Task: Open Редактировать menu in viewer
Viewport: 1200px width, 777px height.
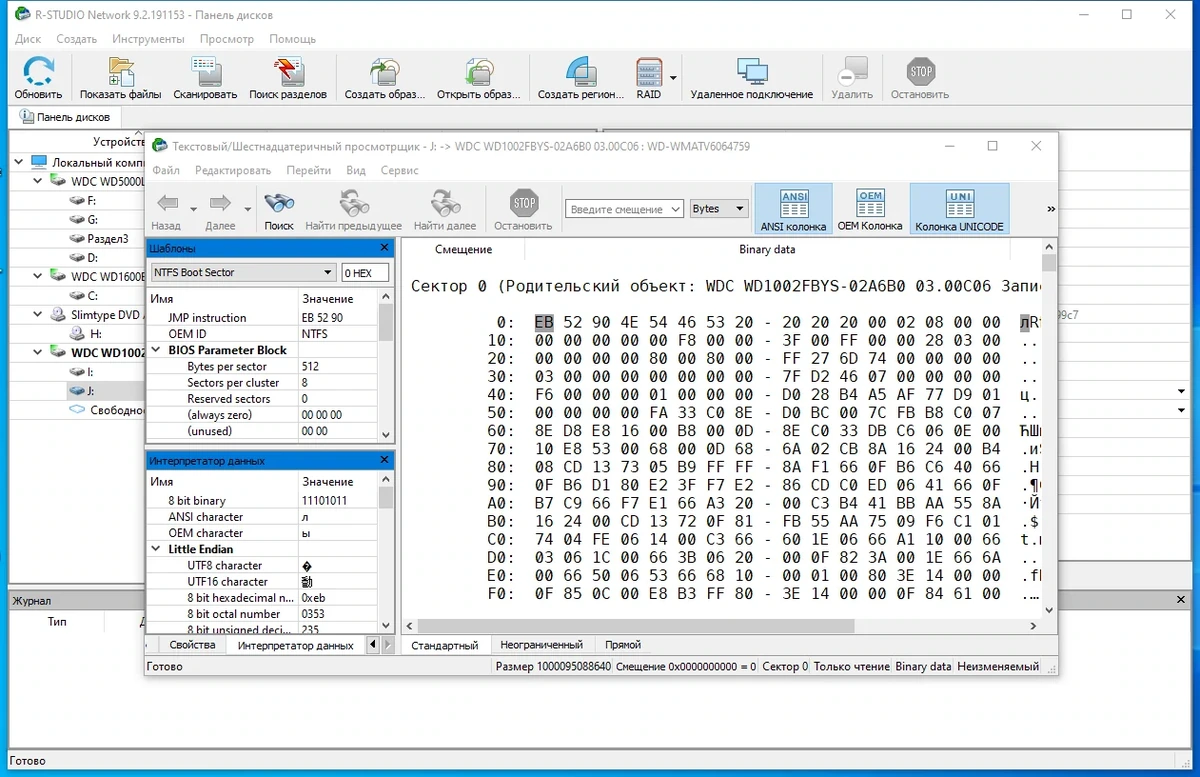Action: 233,171
